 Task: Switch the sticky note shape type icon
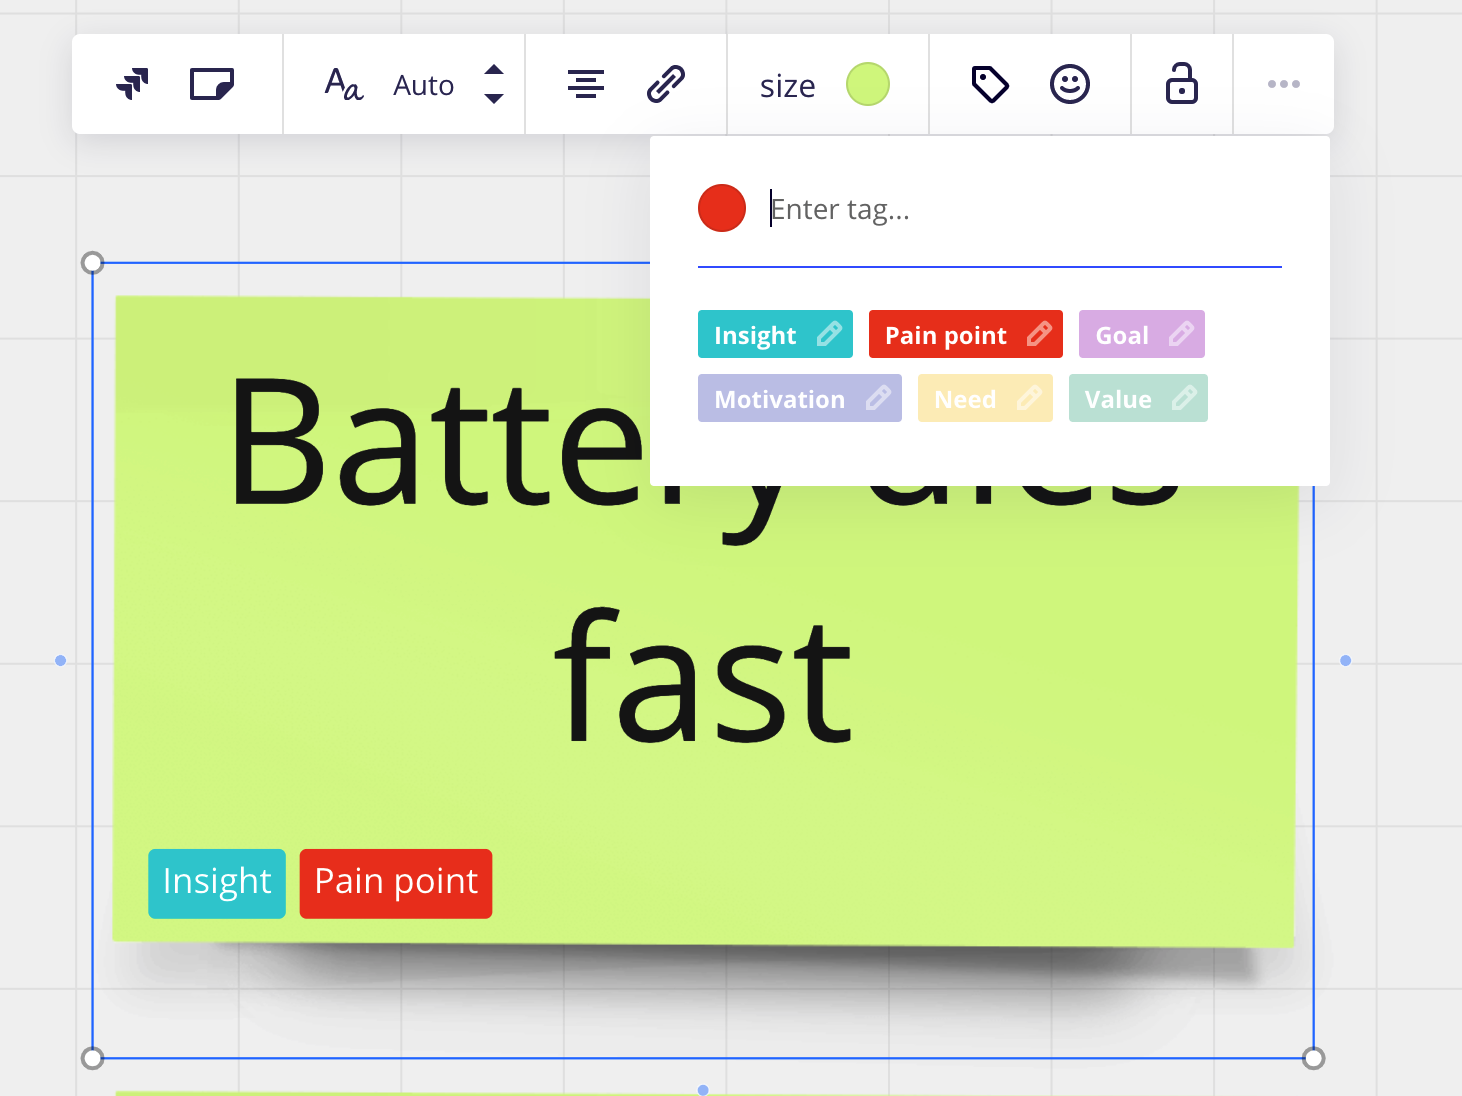click(212, 84)
